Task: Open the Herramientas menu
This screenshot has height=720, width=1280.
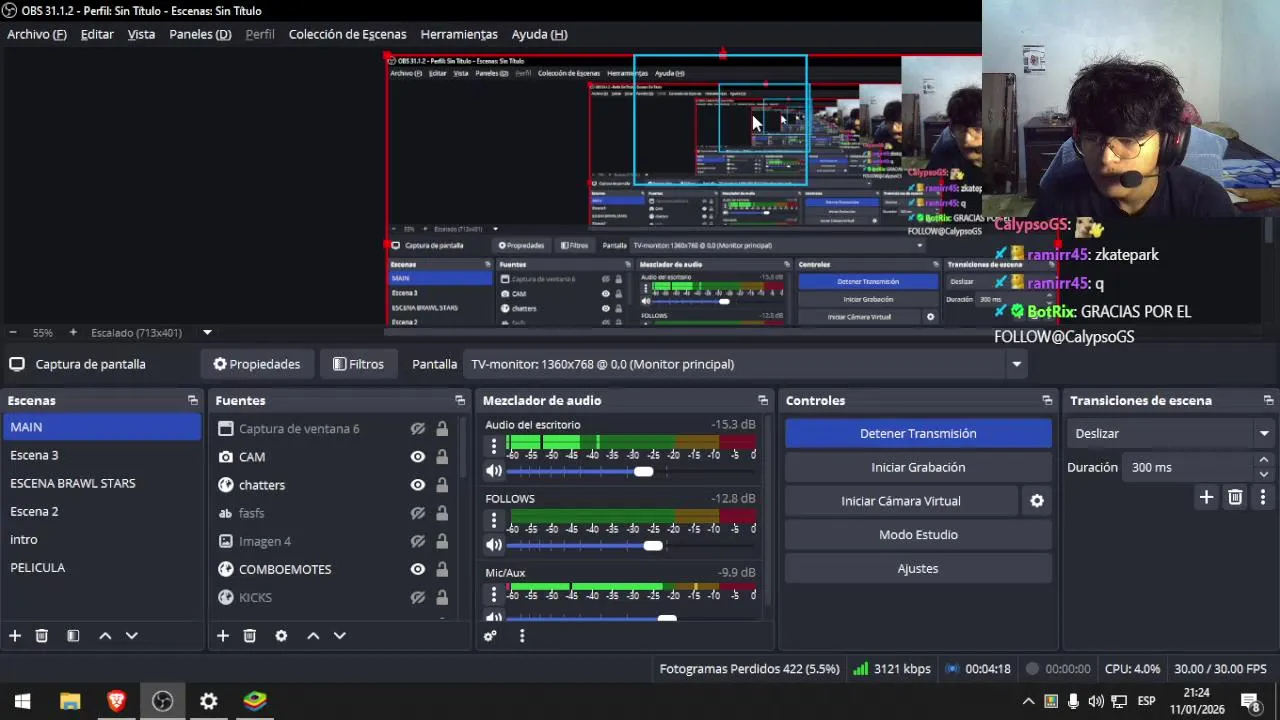Action: click(x=459, y=34)
